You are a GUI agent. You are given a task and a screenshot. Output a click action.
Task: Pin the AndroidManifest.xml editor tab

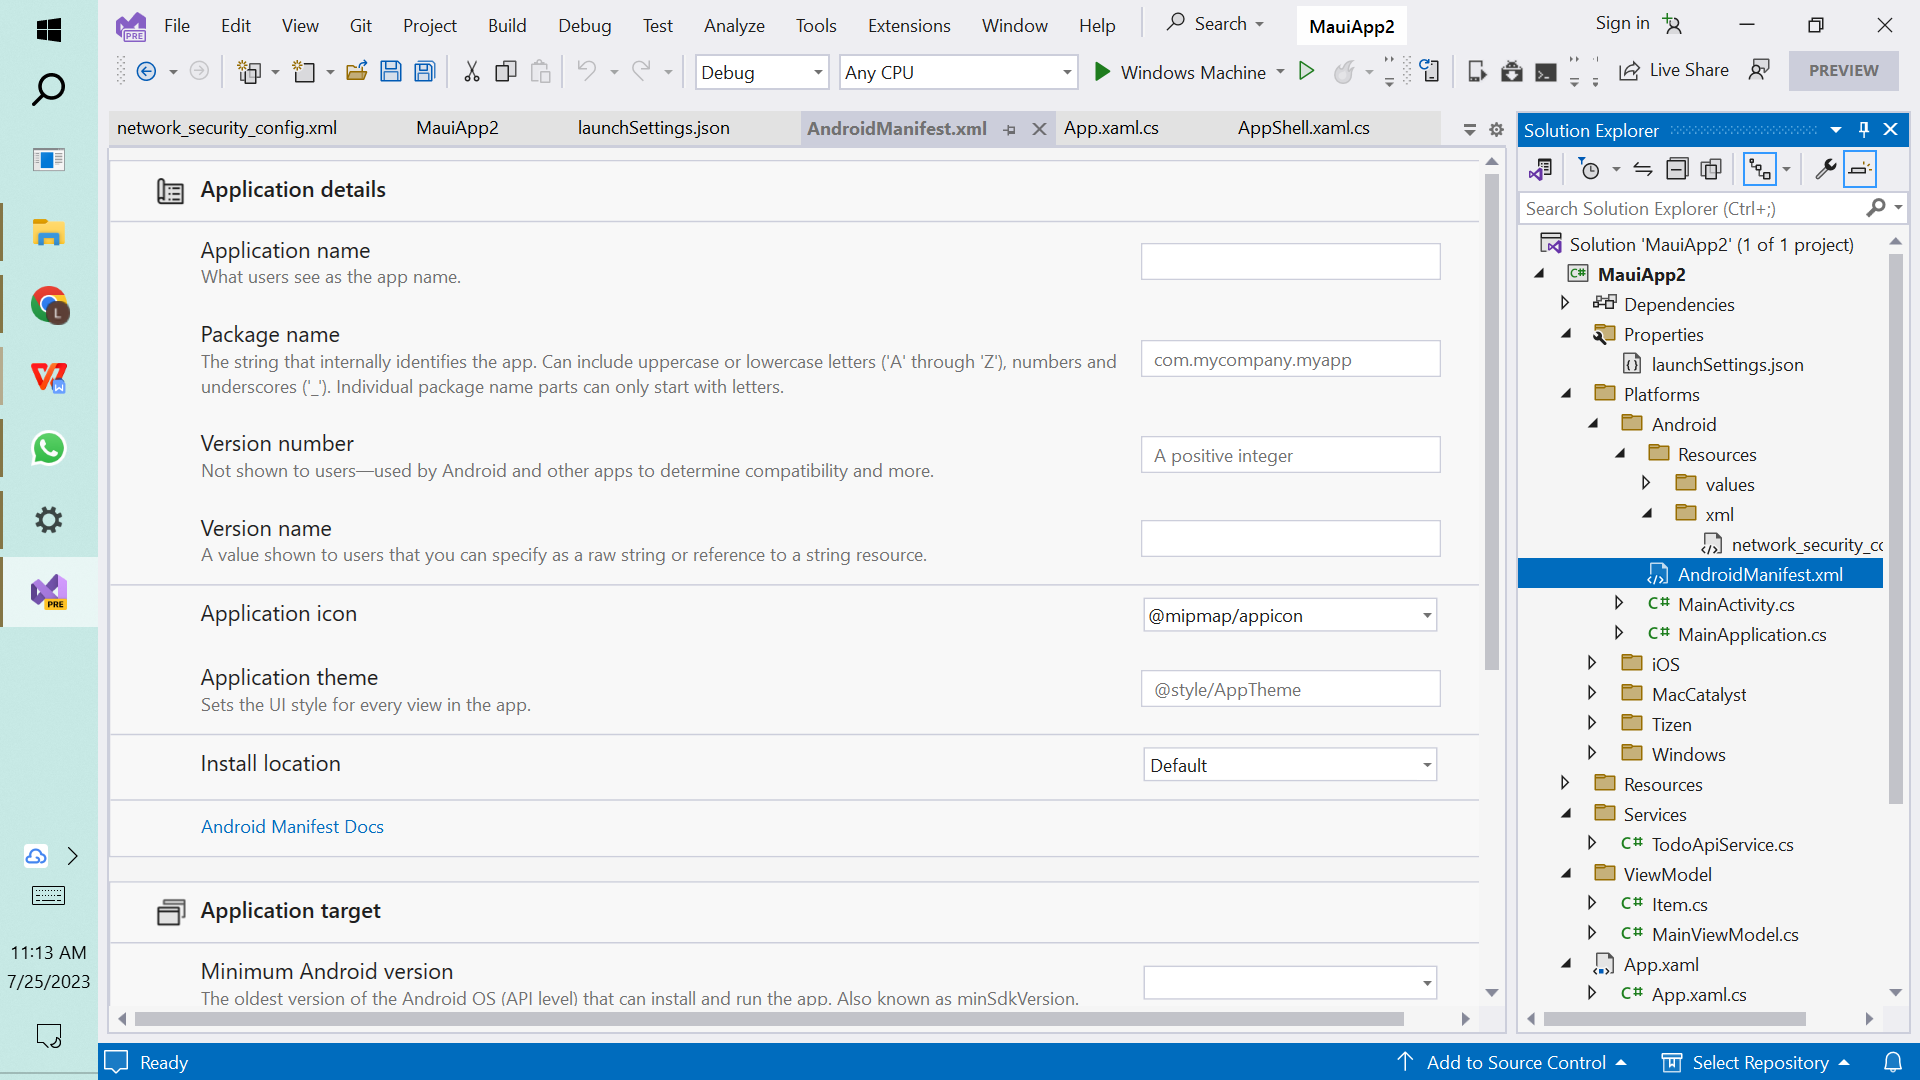coord(1010,129)
